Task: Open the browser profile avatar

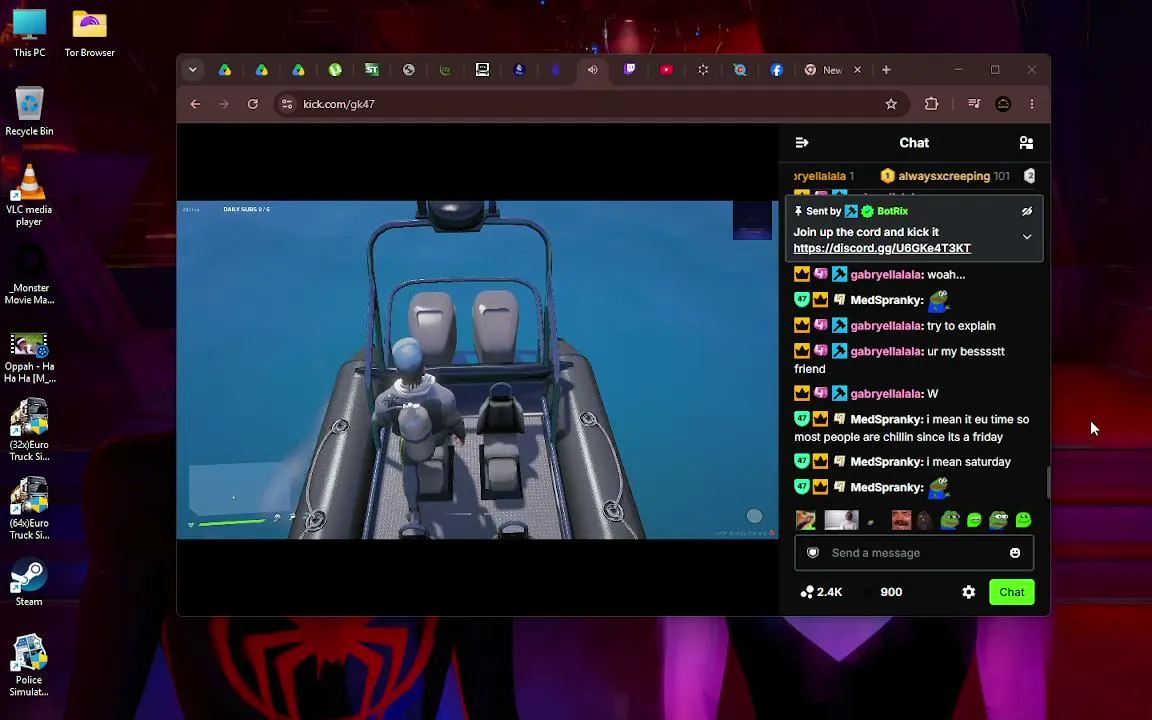Action: [x=1003, y=104]
